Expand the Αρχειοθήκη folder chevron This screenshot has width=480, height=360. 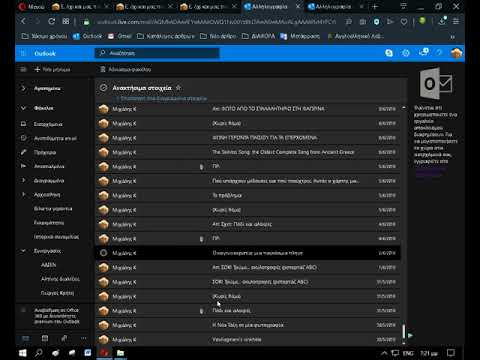tap(23, 194)
